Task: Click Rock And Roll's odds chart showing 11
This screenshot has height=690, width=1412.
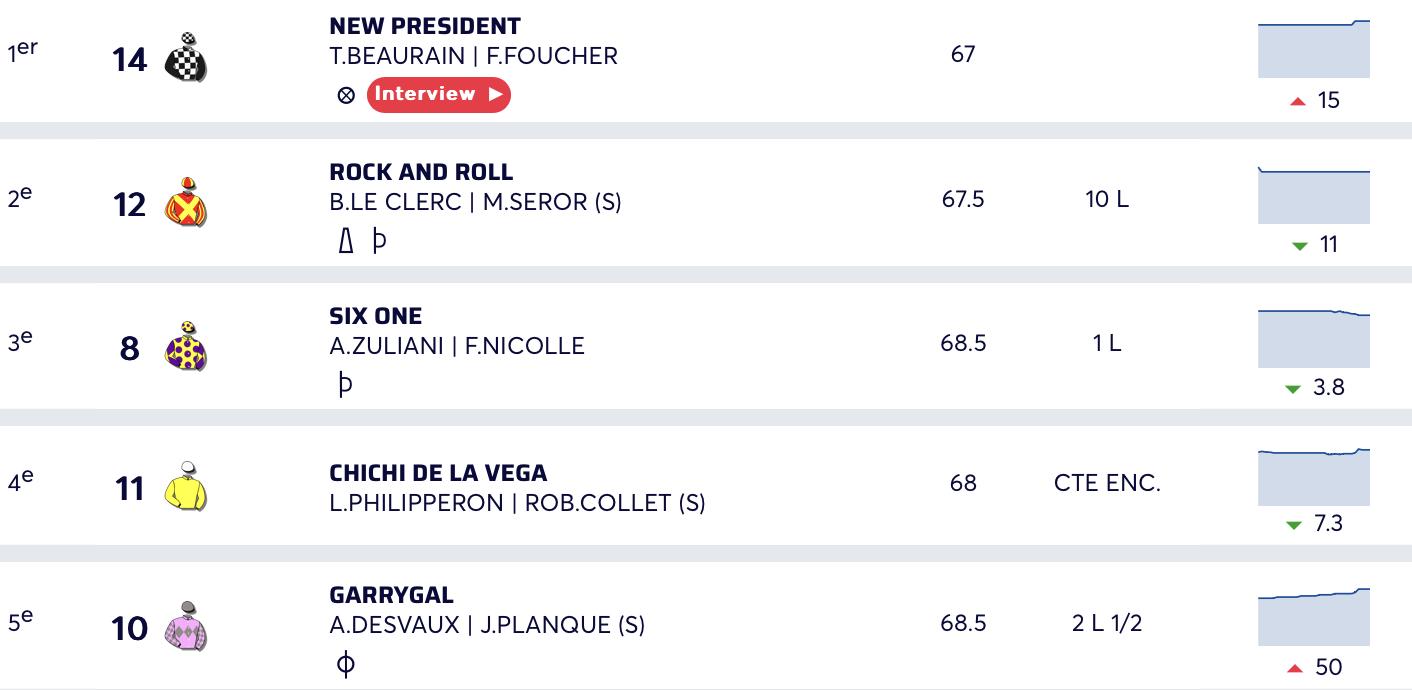Action: 1314,194
